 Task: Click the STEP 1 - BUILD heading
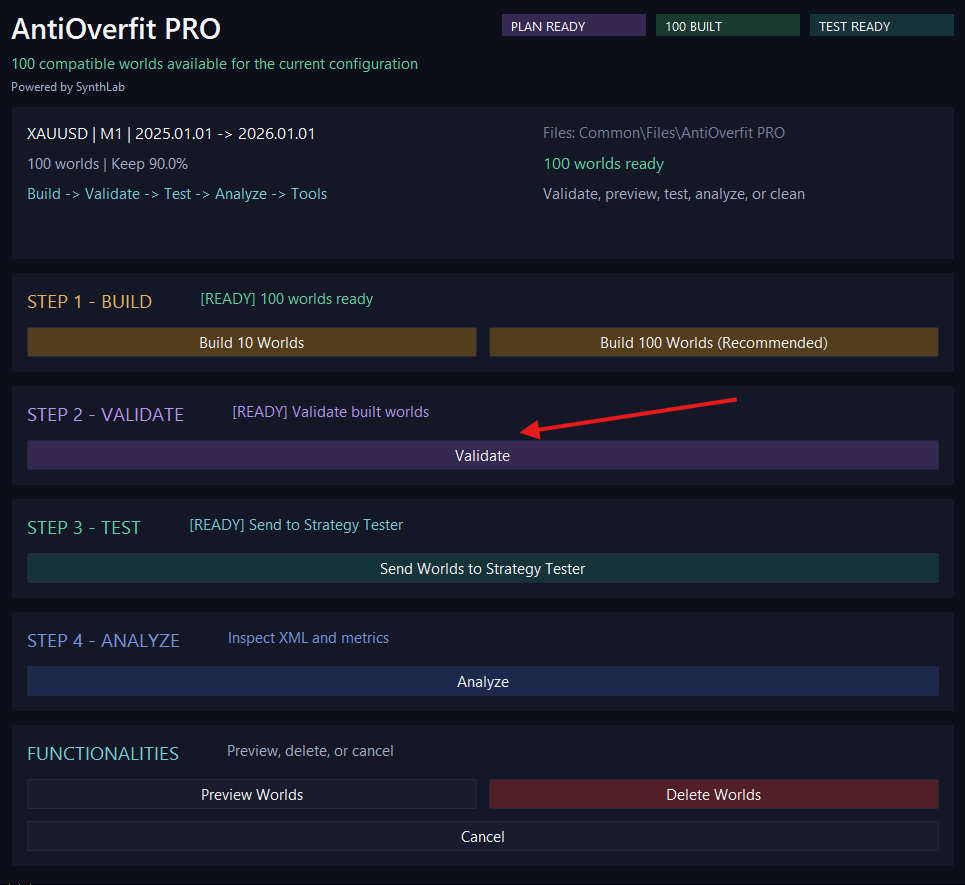[x=89, y=302]
